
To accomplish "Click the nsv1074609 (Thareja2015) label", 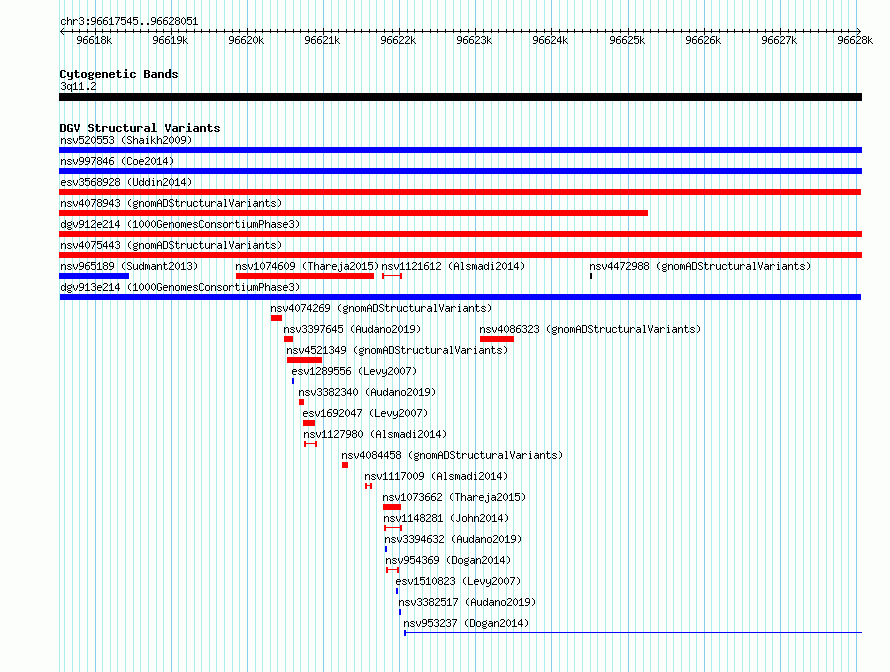I will click(x=307, y=266).
